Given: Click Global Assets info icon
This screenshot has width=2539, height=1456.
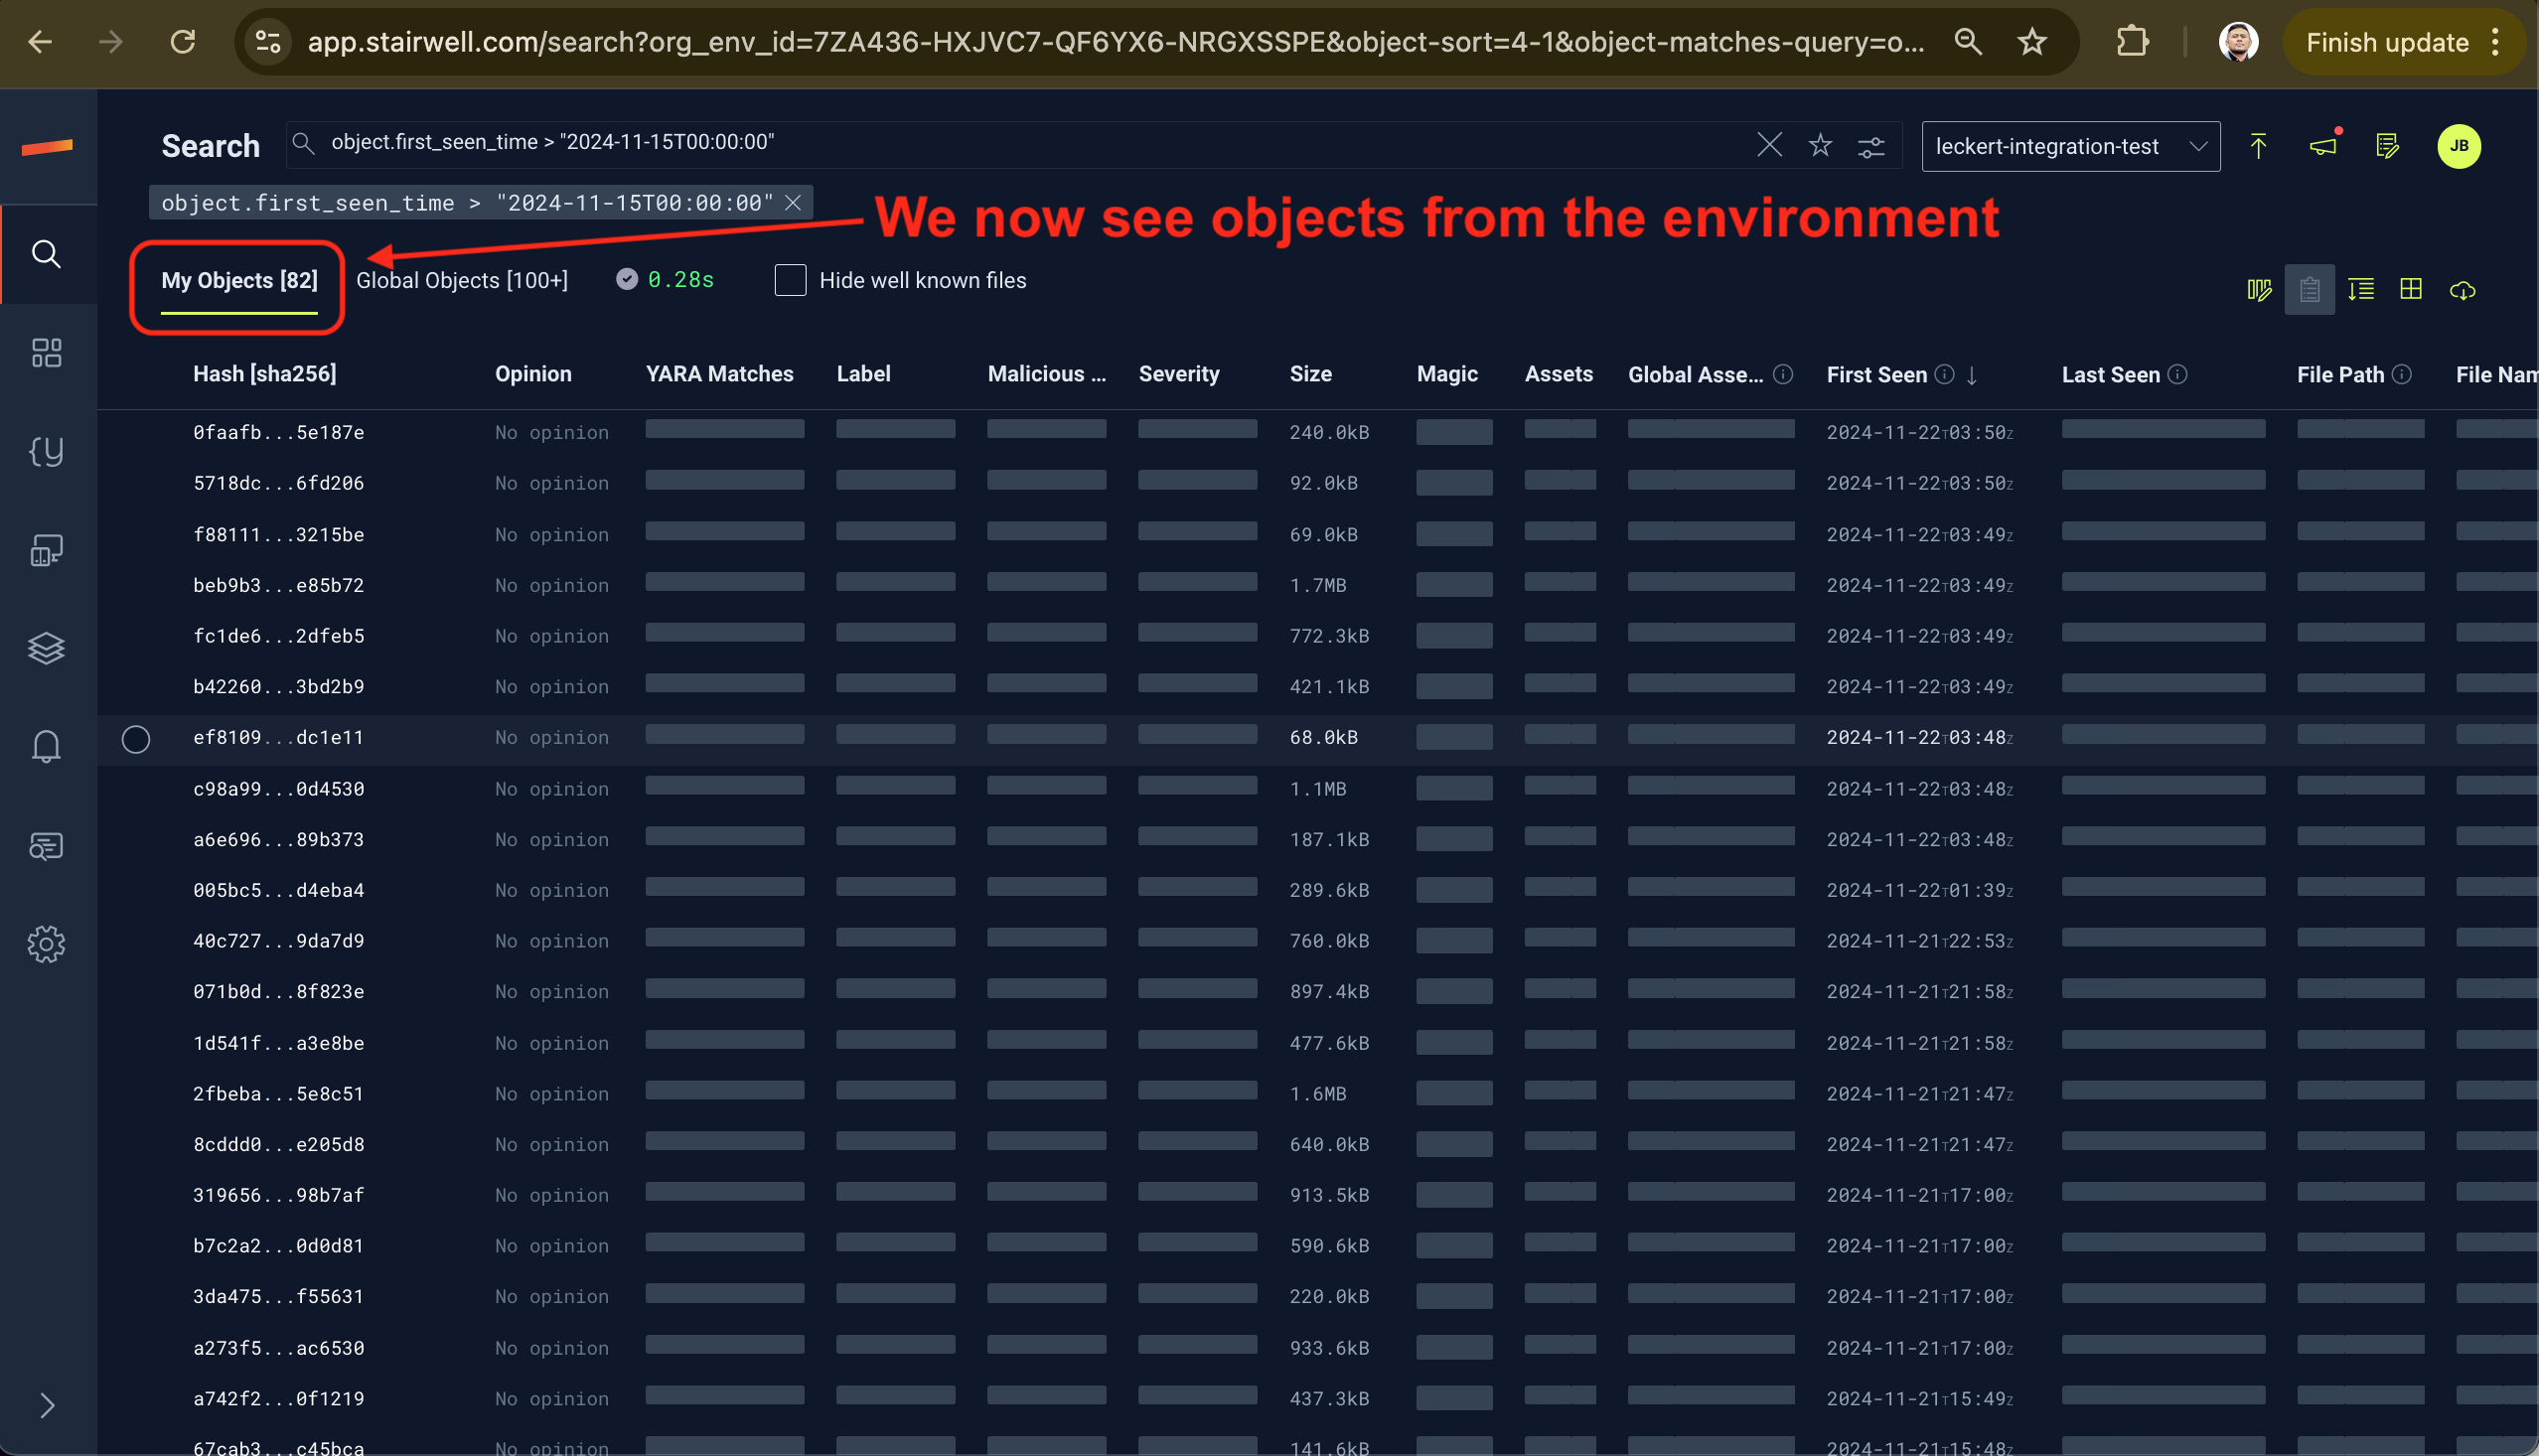Looking at the screenshot, I should pyautogui.click(x=1783, y=374).
